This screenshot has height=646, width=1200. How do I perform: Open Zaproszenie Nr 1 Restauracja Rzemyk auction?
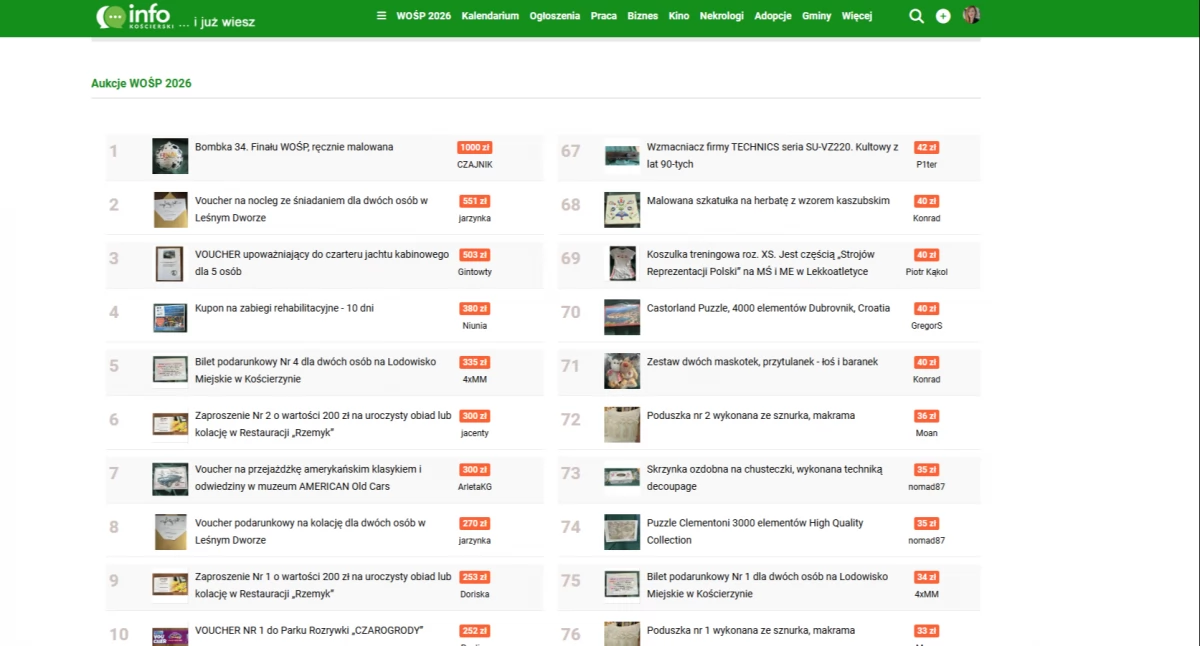323,585
